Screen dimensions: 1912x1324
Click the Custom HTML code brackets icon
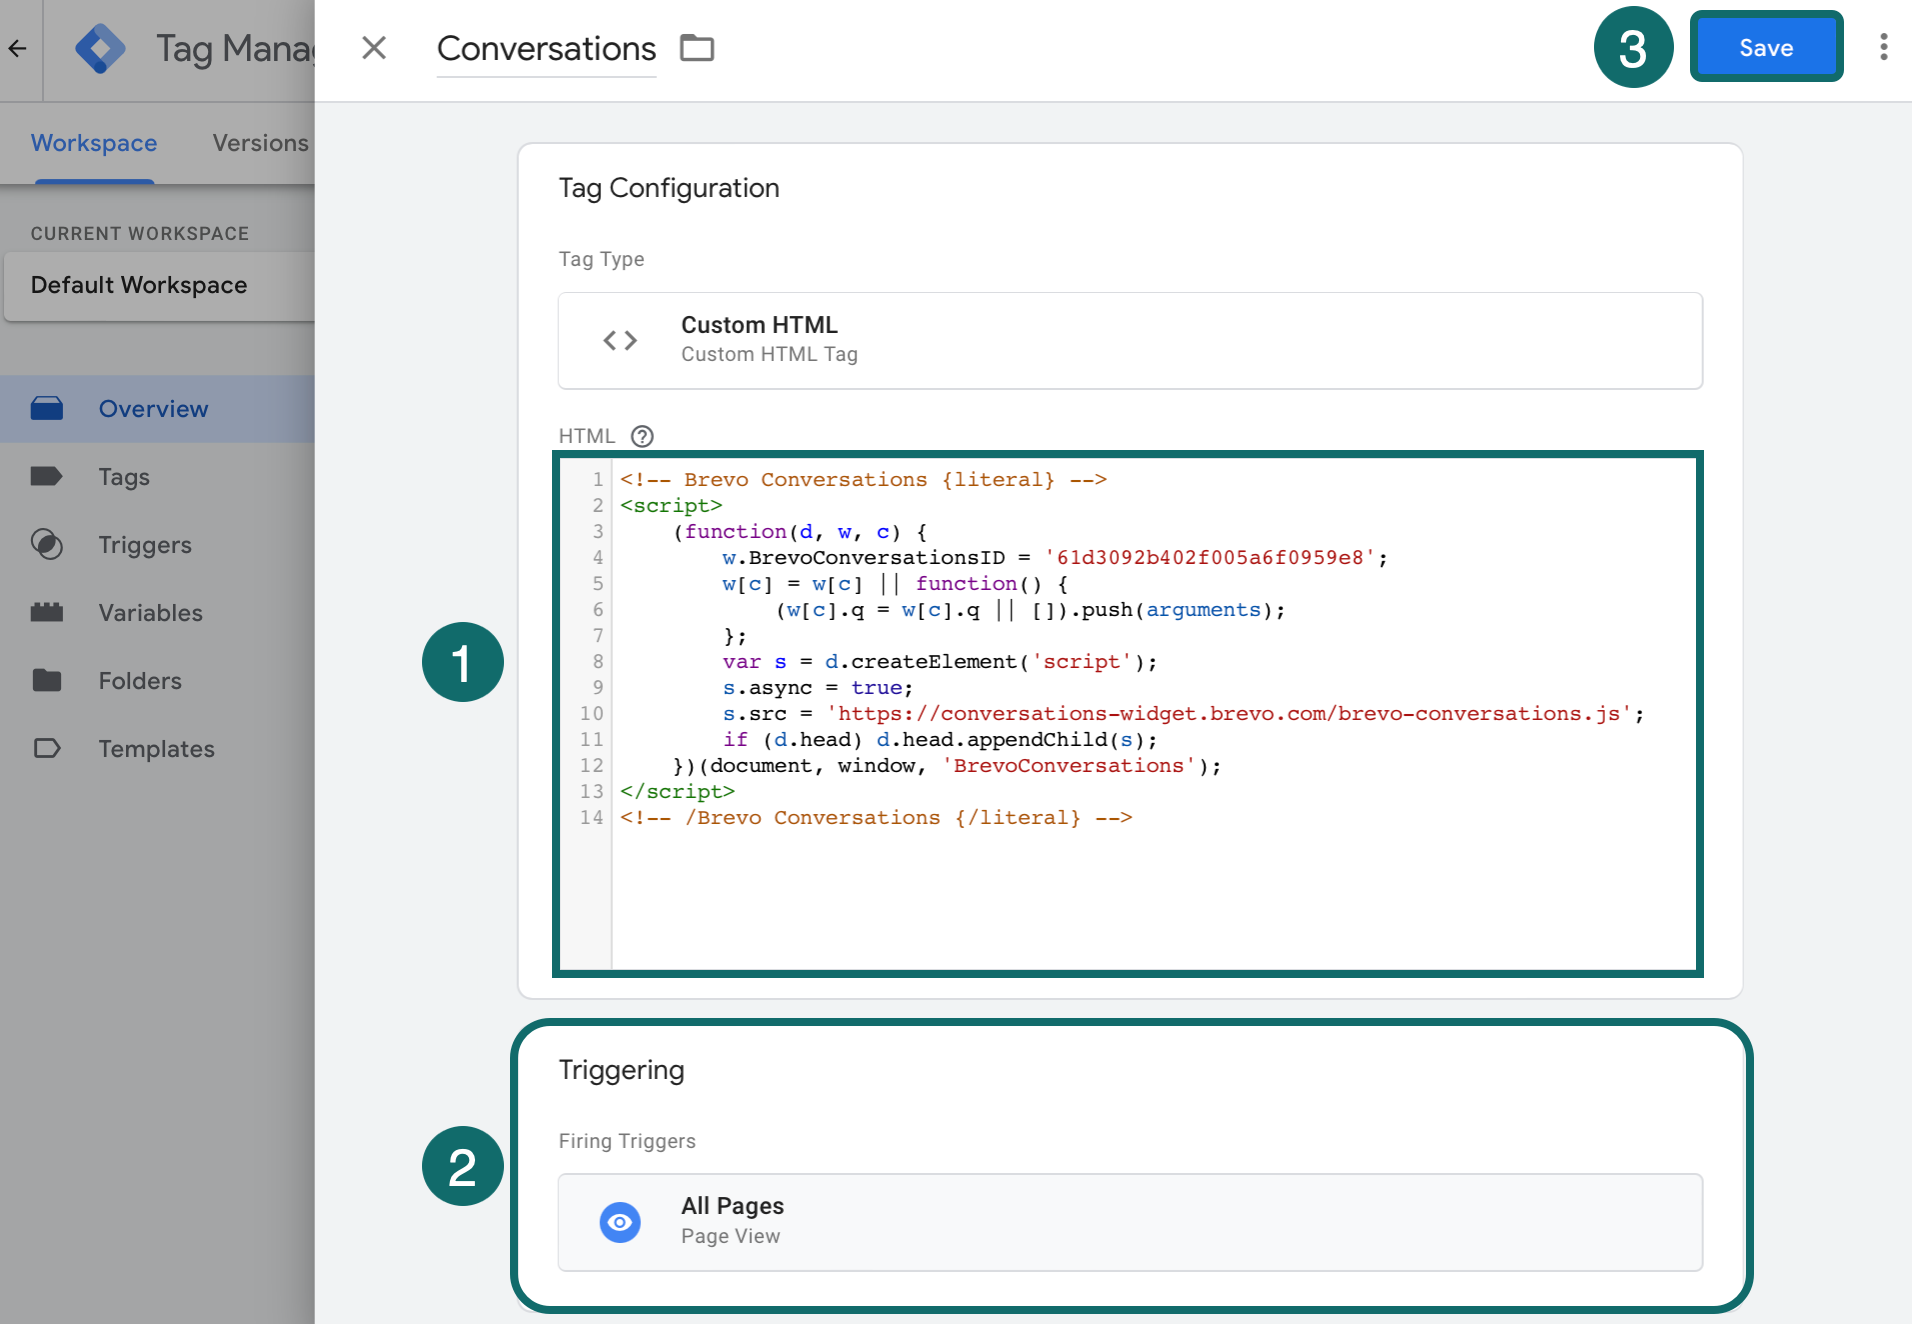[620, 340]
